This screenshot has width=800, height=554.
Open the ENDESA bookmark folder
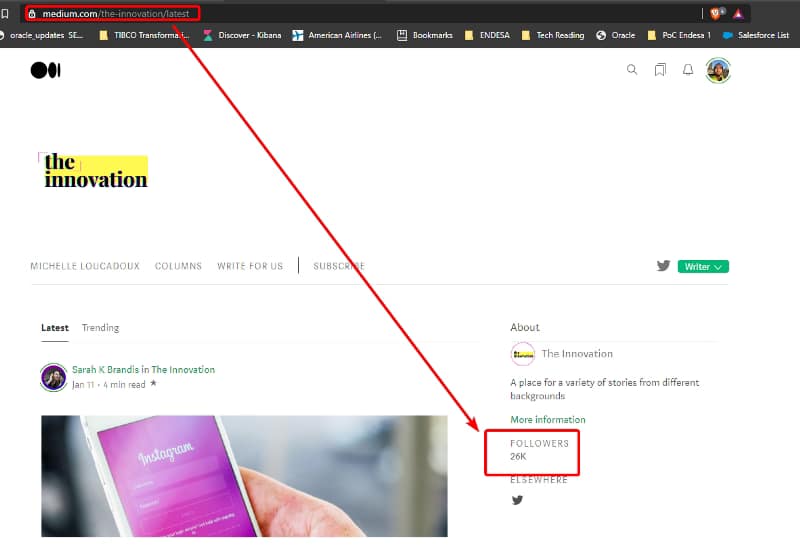point(487,35)
